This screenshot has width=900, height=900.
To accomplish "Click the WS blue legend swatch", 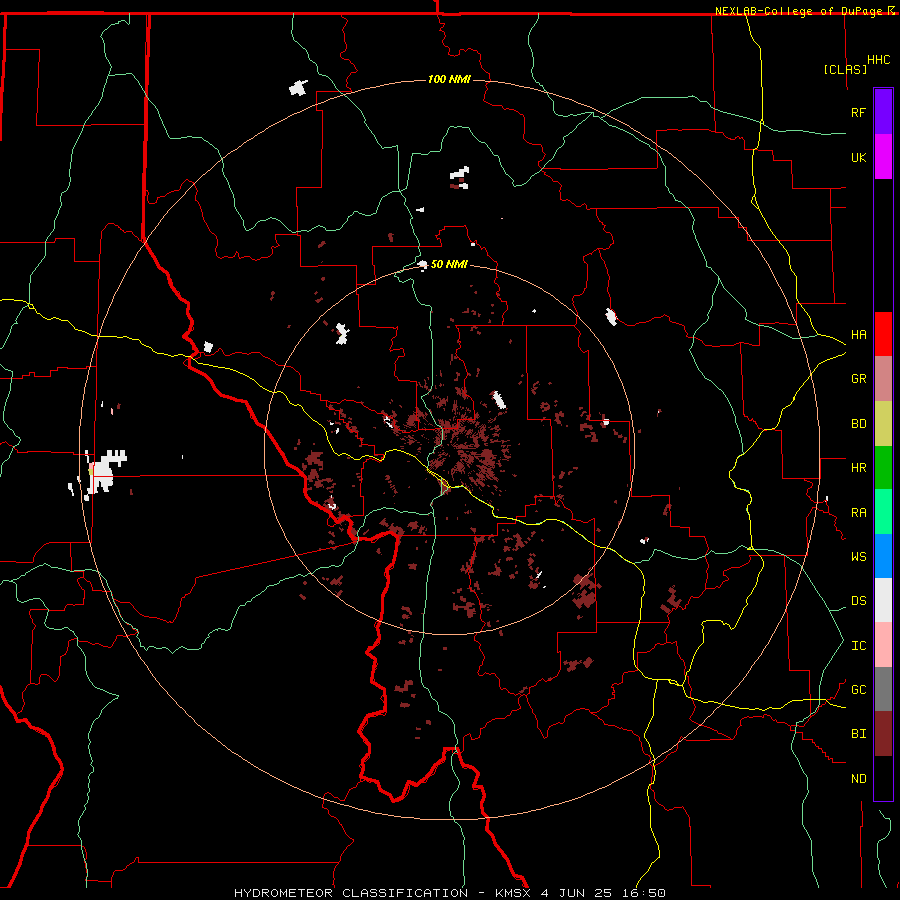I will (883, 556).
